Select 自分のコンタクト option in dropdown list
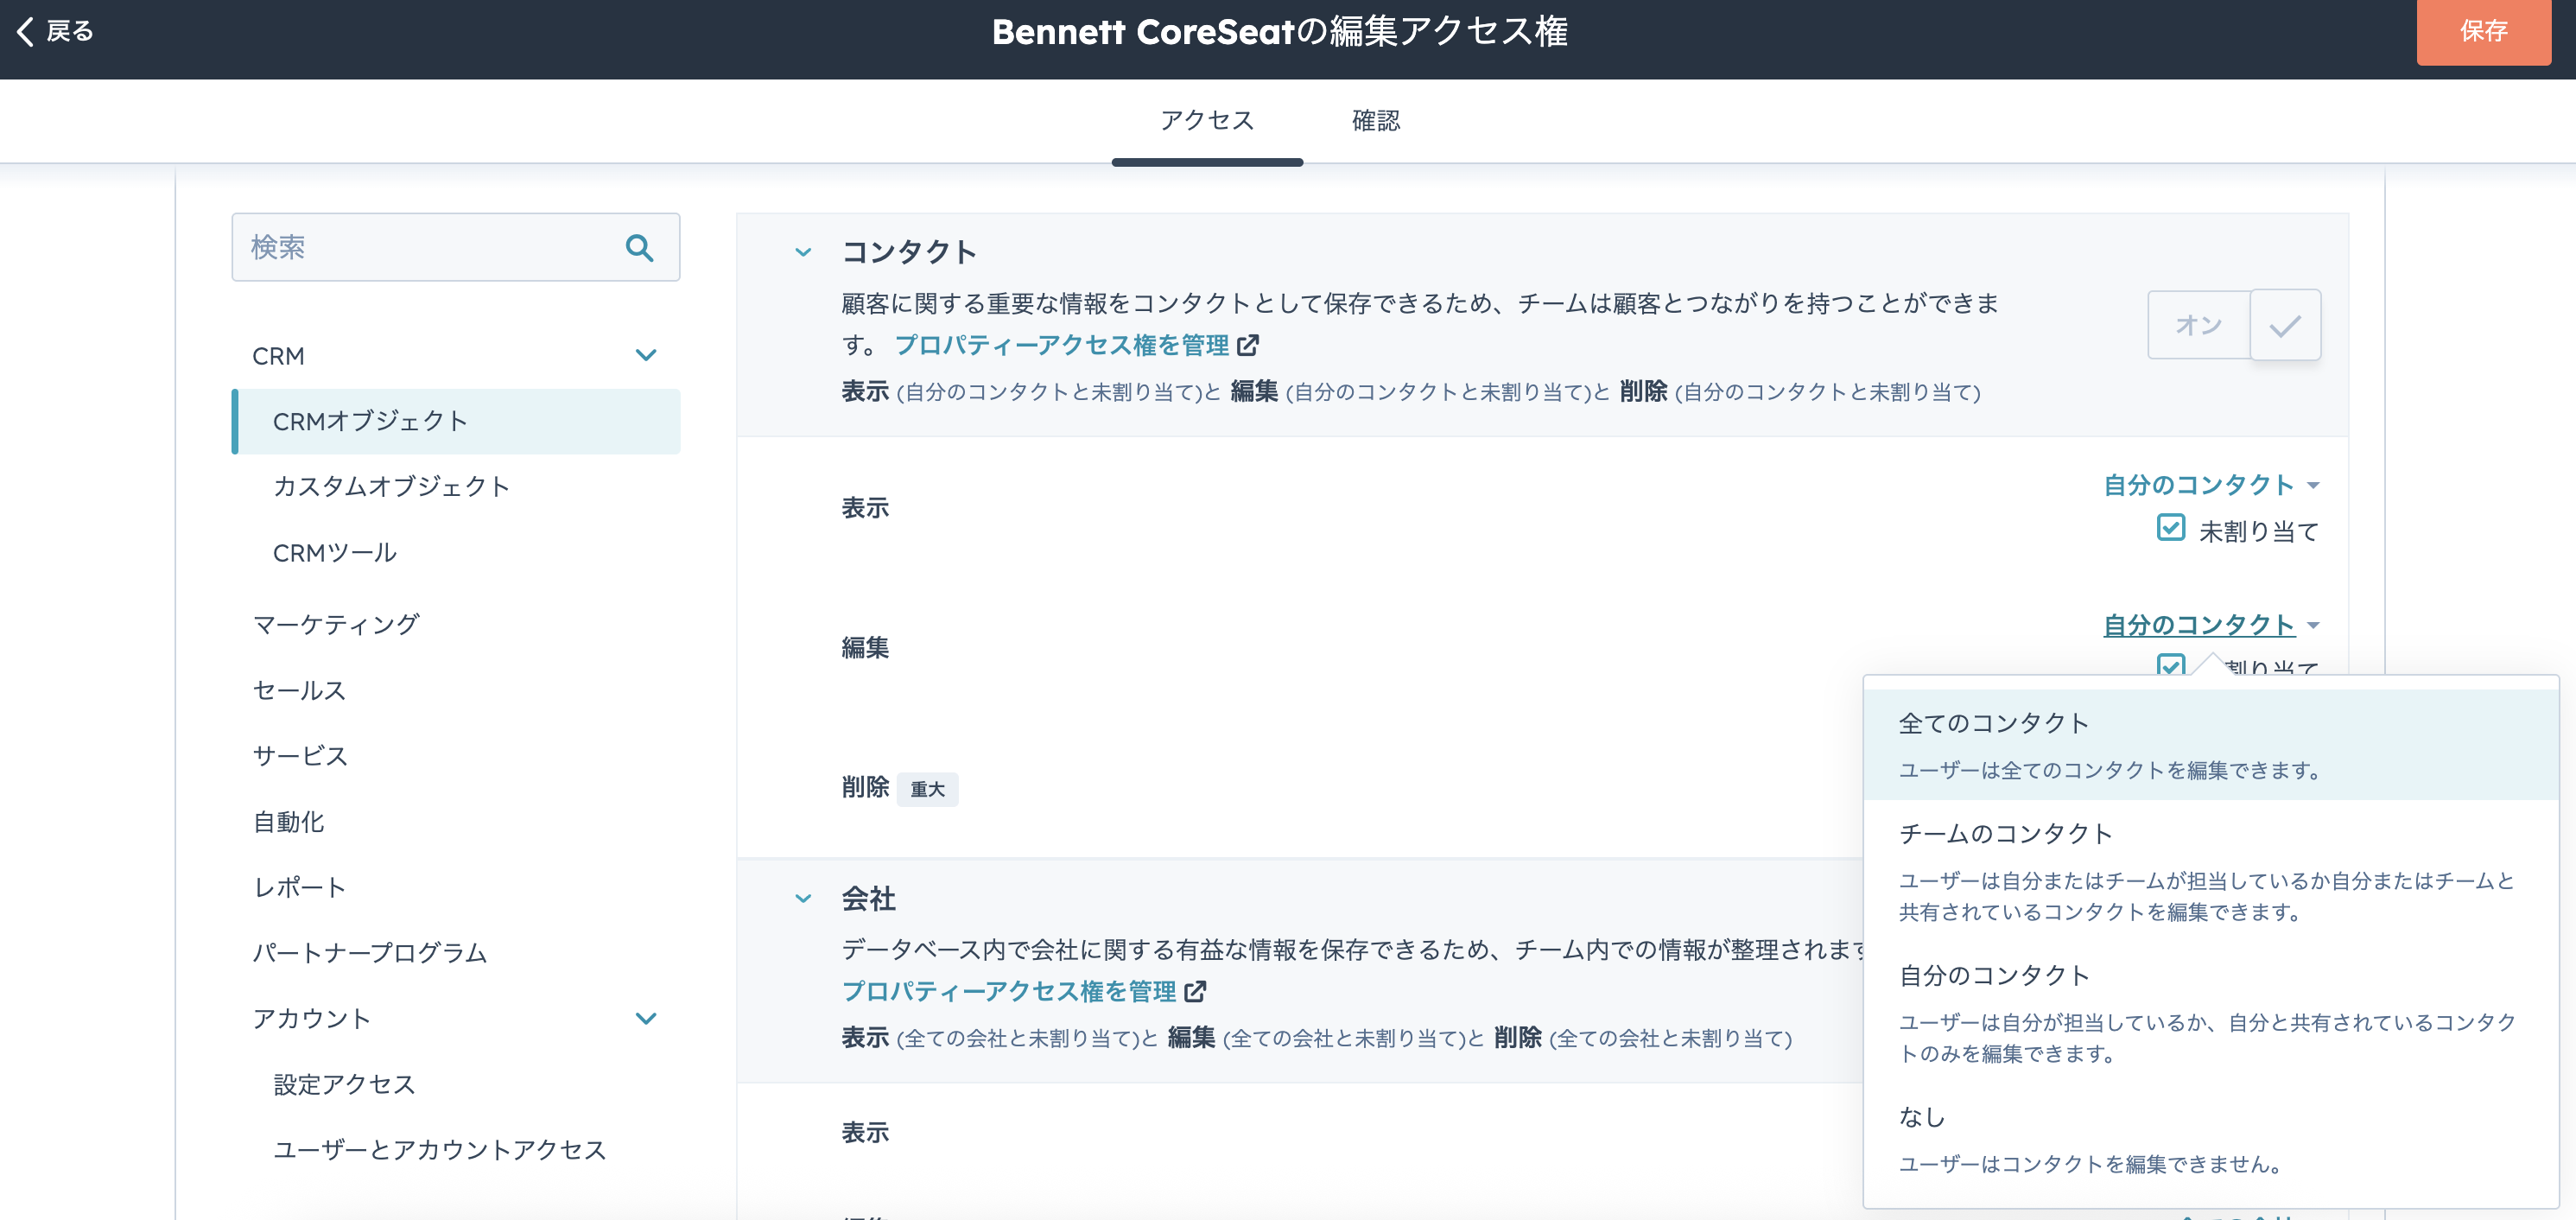 click(x=2211, y=1012)
